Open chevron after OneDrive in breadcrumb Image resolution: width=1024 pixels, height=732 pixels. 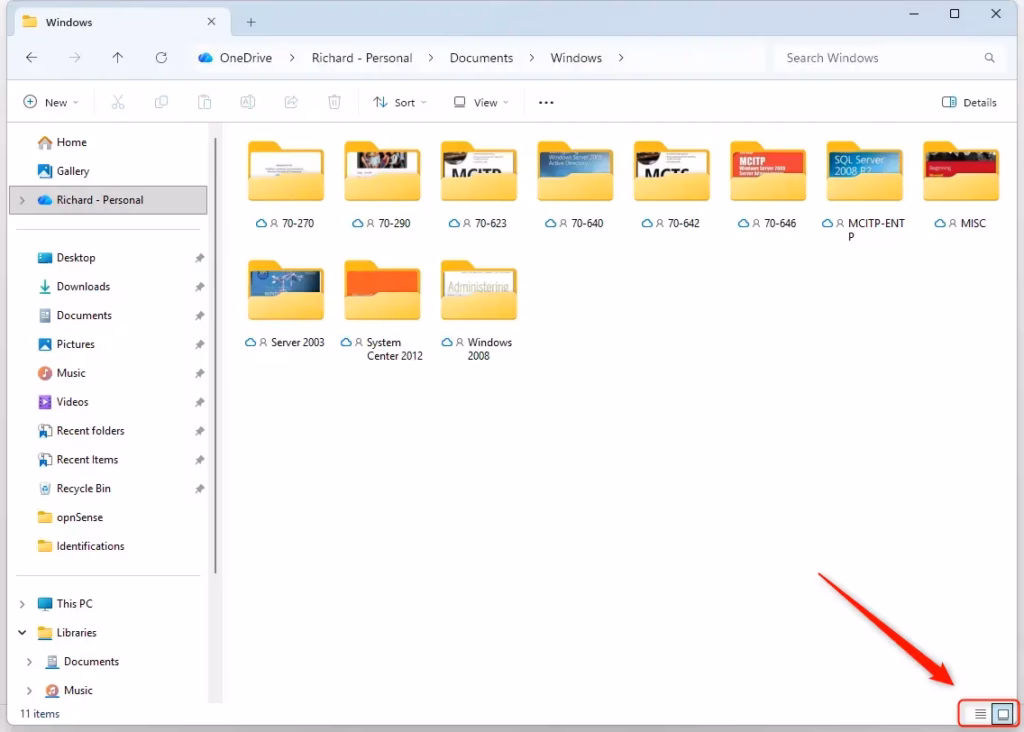292,57
